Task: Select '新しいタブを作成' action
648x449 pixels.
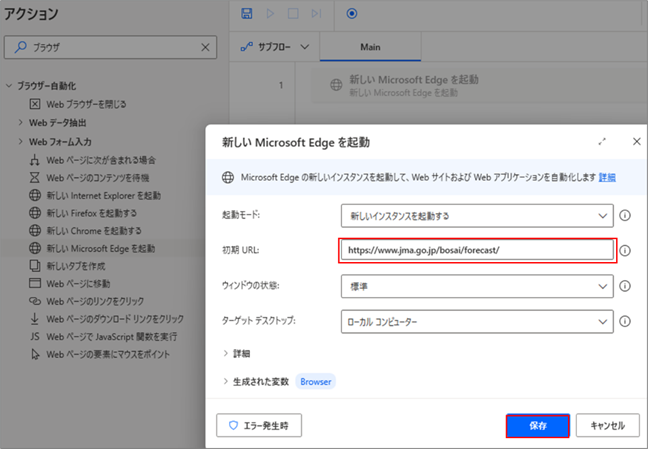Action: tap(67, 266)
